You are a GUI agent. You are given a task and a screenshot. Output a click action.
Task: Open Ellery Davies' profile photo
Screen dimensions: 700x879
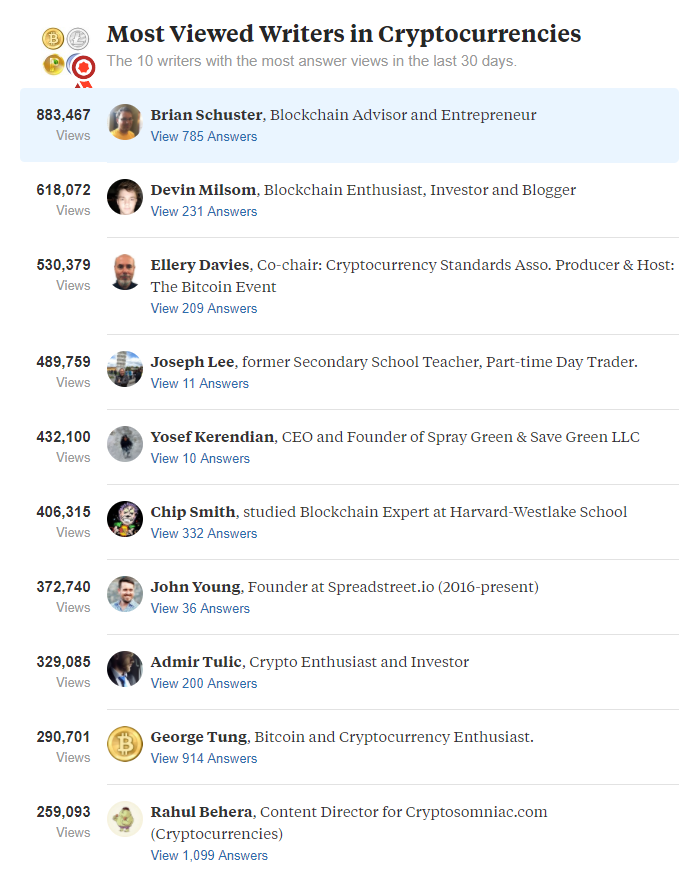tap(125, 272)
